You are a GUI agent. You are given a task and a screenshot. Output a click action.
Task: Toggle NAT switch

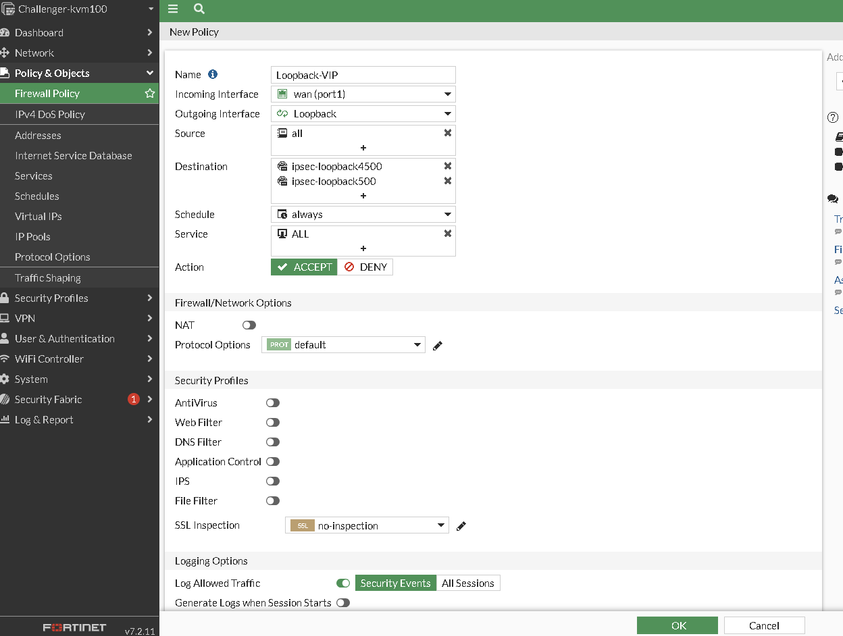pos(249,325)
